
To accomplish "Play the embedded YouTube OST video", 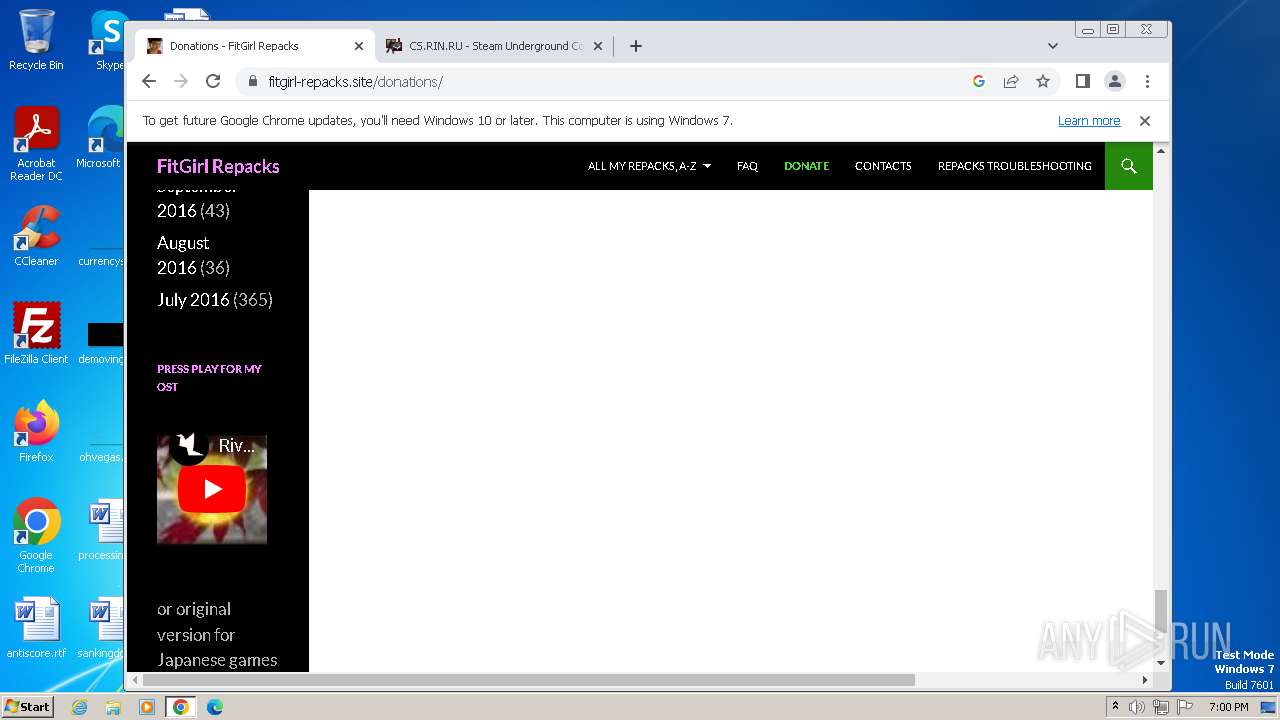I will coord(212,489).
